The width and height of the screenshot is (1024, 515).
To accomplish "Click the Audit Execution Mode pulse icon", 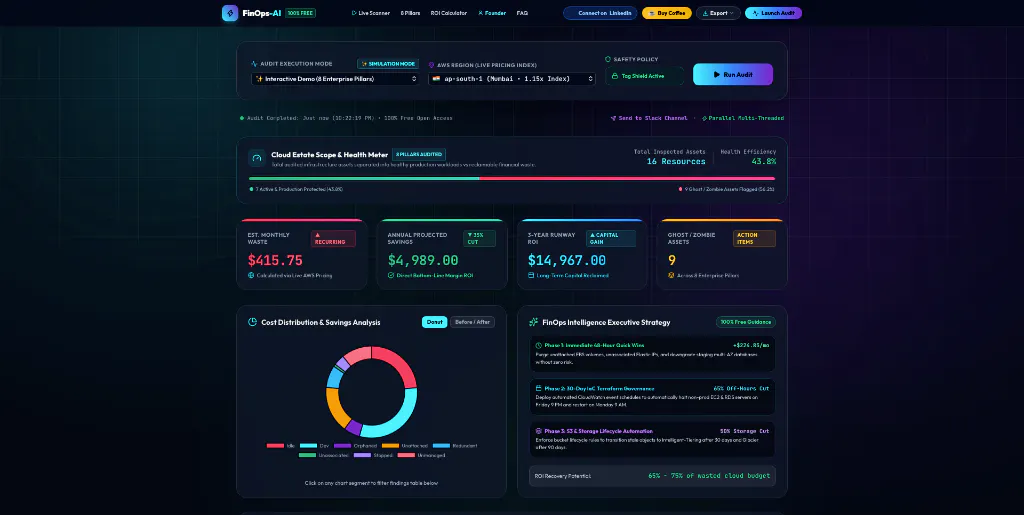I will pos(255,64).
